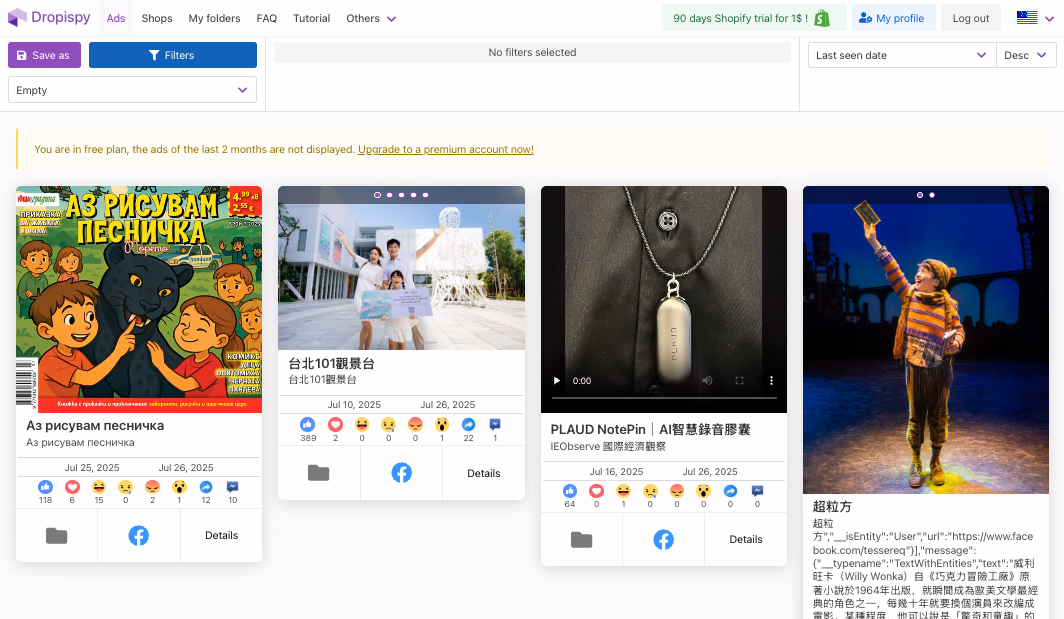Click share icon on 台北101觀景台 ad
The image size is (1064, 619).
468,424
